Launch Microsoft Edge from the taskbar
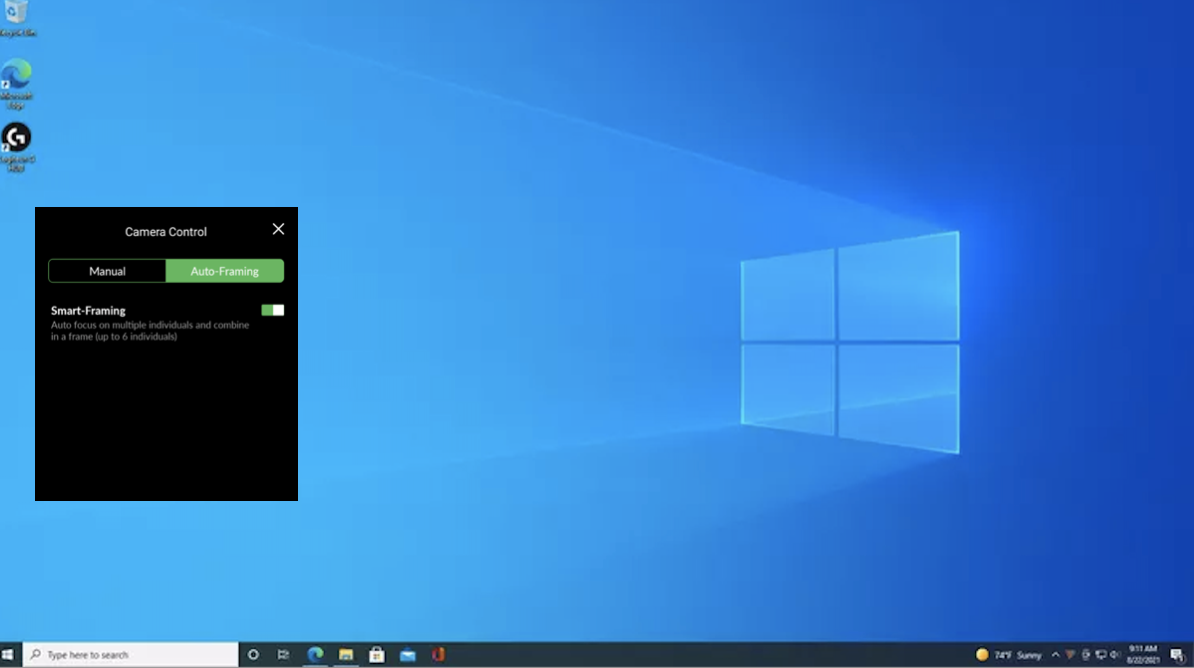 click(x=315, y=654)
